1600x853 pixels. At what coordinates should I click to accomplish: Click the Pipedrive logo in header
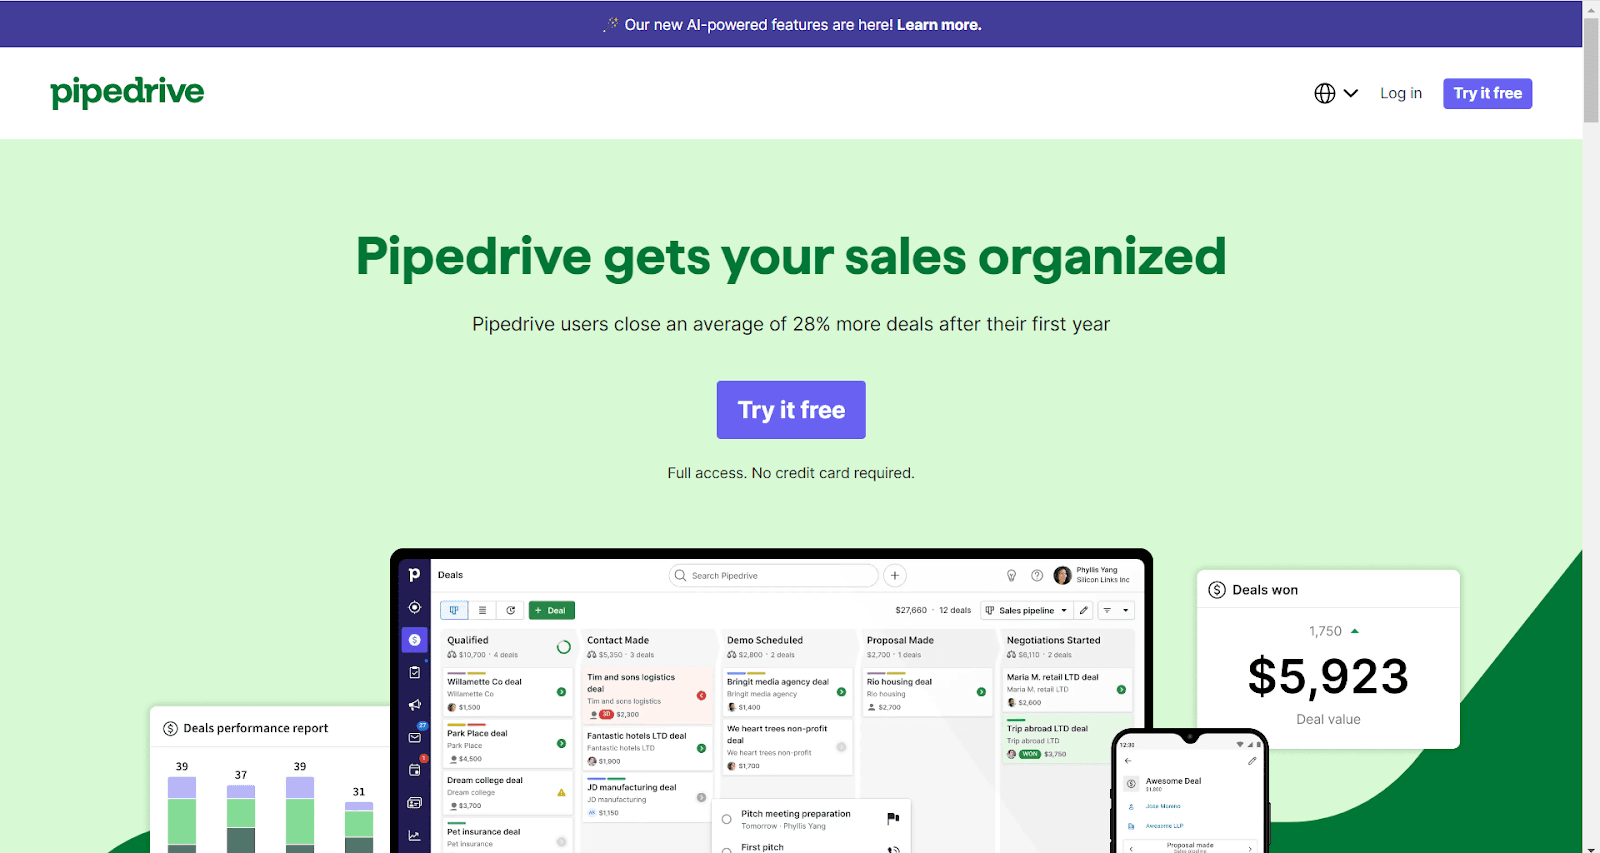(127, 92)
